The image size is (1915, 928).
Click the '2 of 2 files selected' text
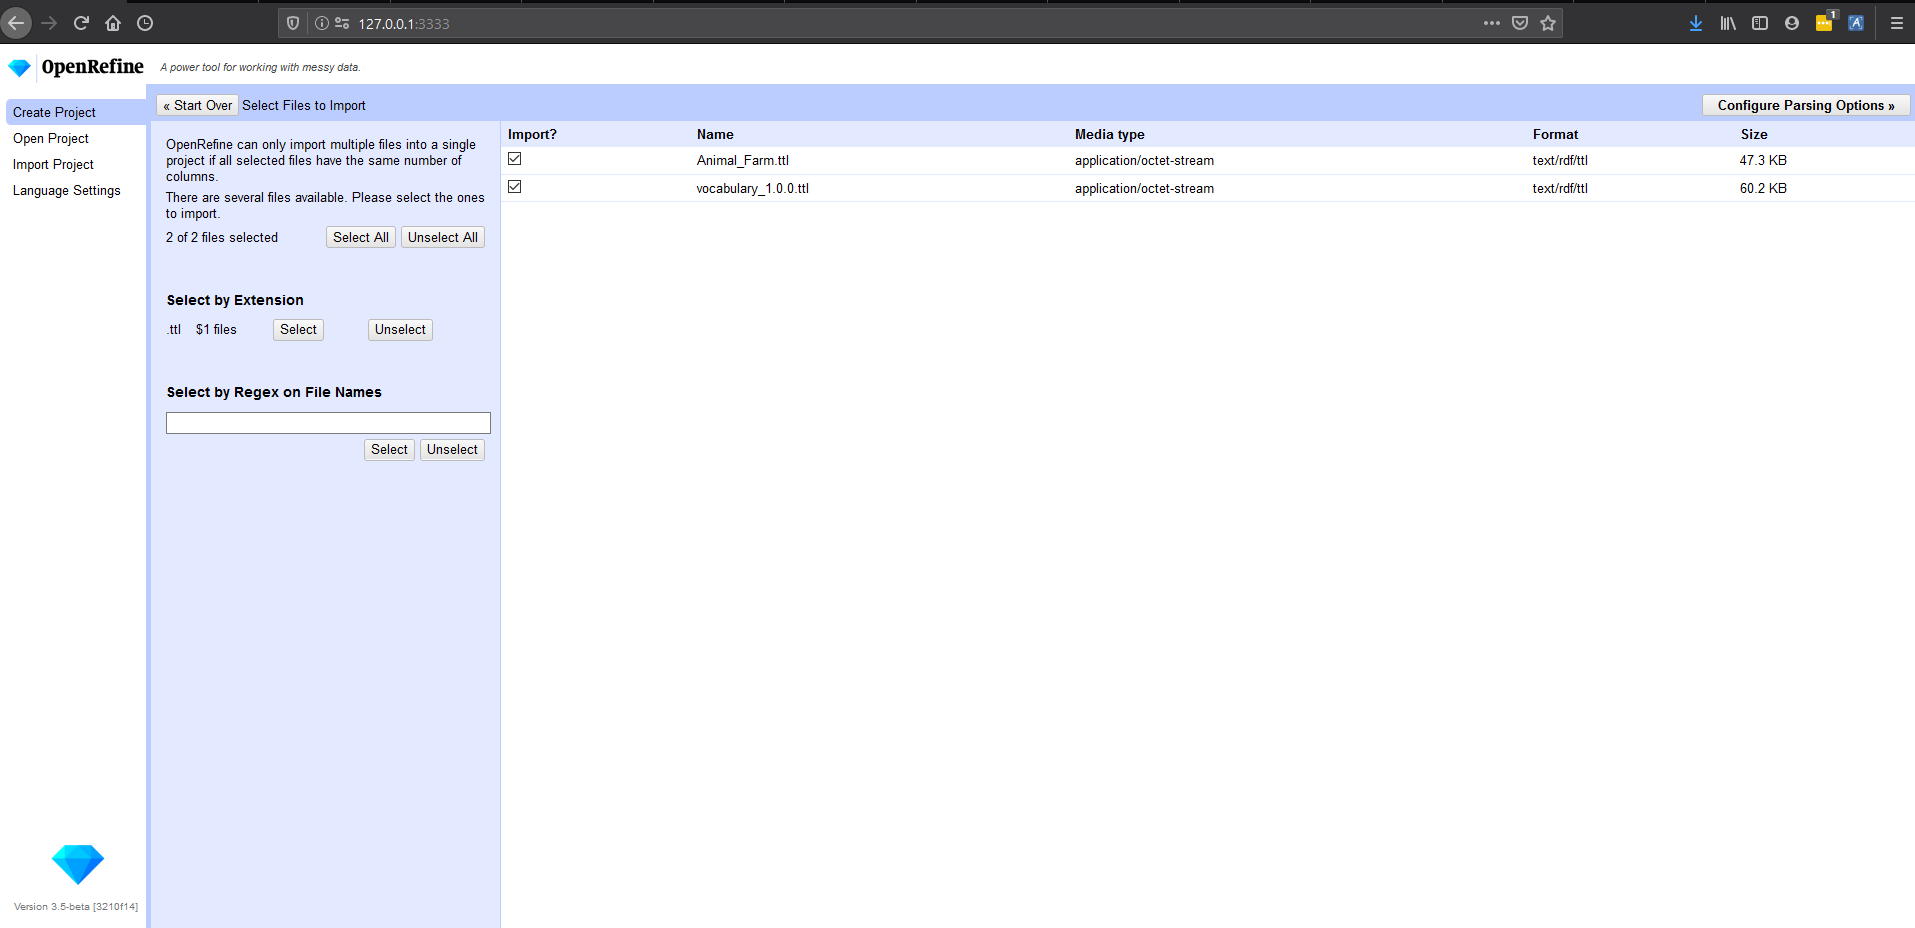click(x=222, y=237)
